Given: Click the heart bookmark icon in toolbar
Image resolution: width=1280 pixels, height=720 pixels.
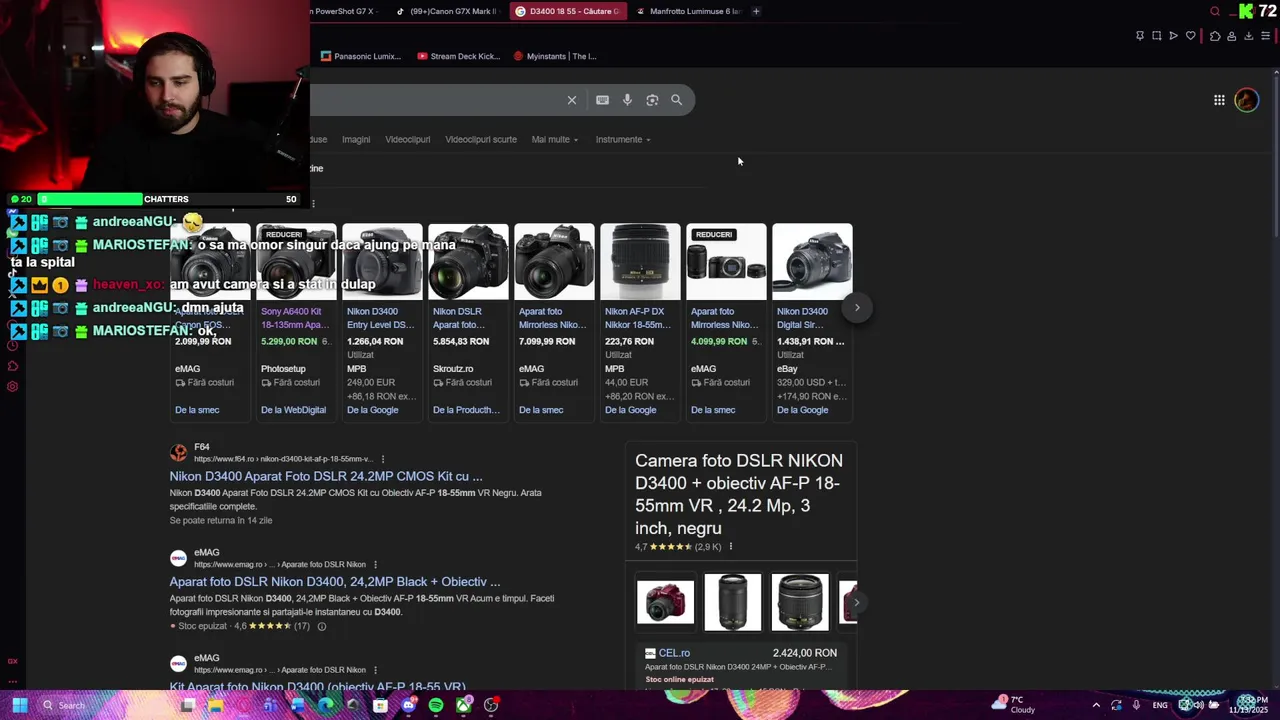Looking at the screenshot, I should 1191,36.
